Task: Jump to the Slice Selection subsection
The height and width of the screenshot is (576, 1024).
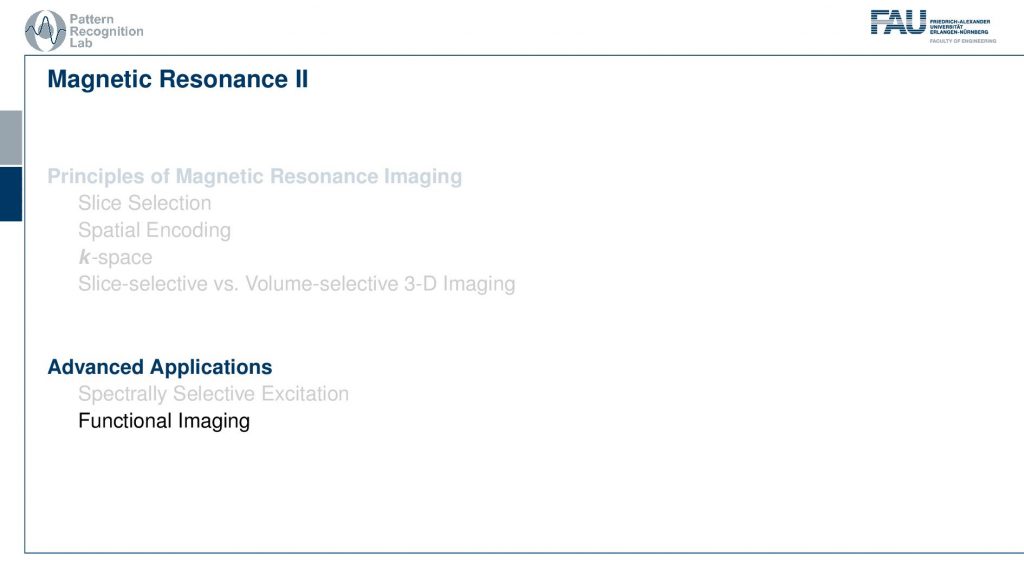Action: click(x=145, y=203)
